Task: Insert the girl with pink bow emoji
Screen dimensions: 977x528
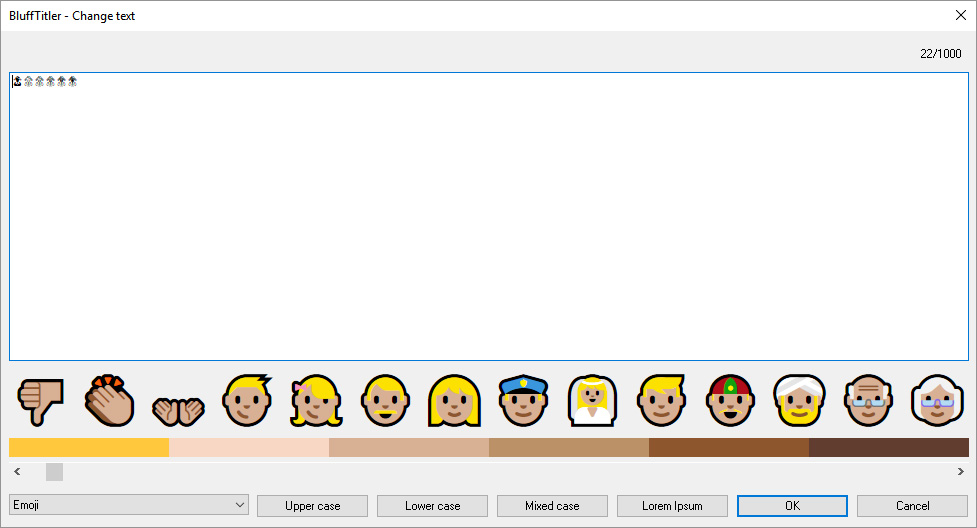Action: pos(317,401)
